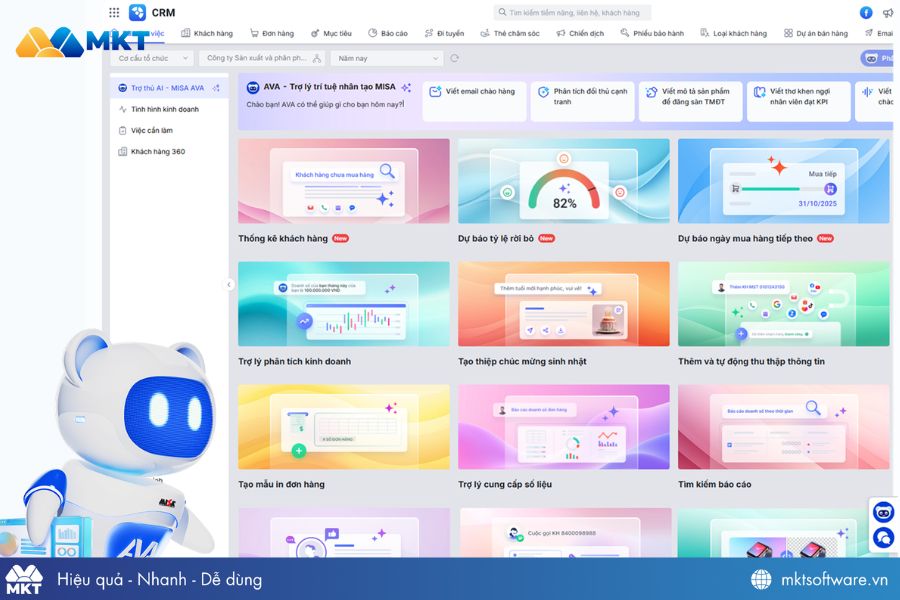
Task: Click the icon in Phân tích đối thủ cạnh tranh
Action: pyautogui.click(x=544, y=91)
